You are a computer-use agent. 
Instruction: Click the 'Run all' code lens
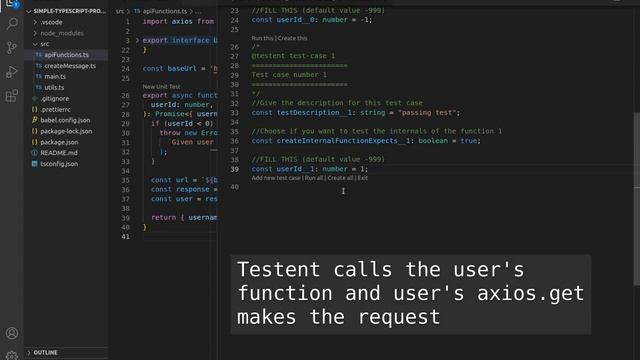pos(314,178)
